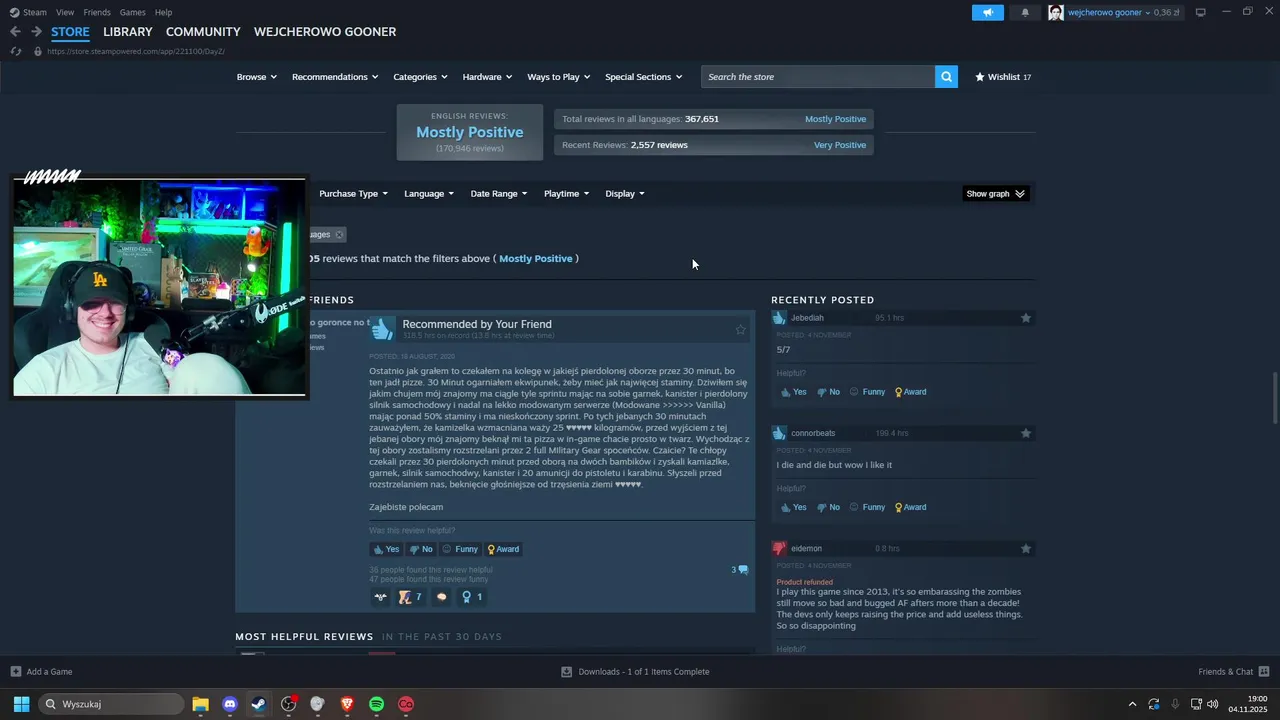Go forward with the right arrow
Screen dimensions: 1280x720
36,32
